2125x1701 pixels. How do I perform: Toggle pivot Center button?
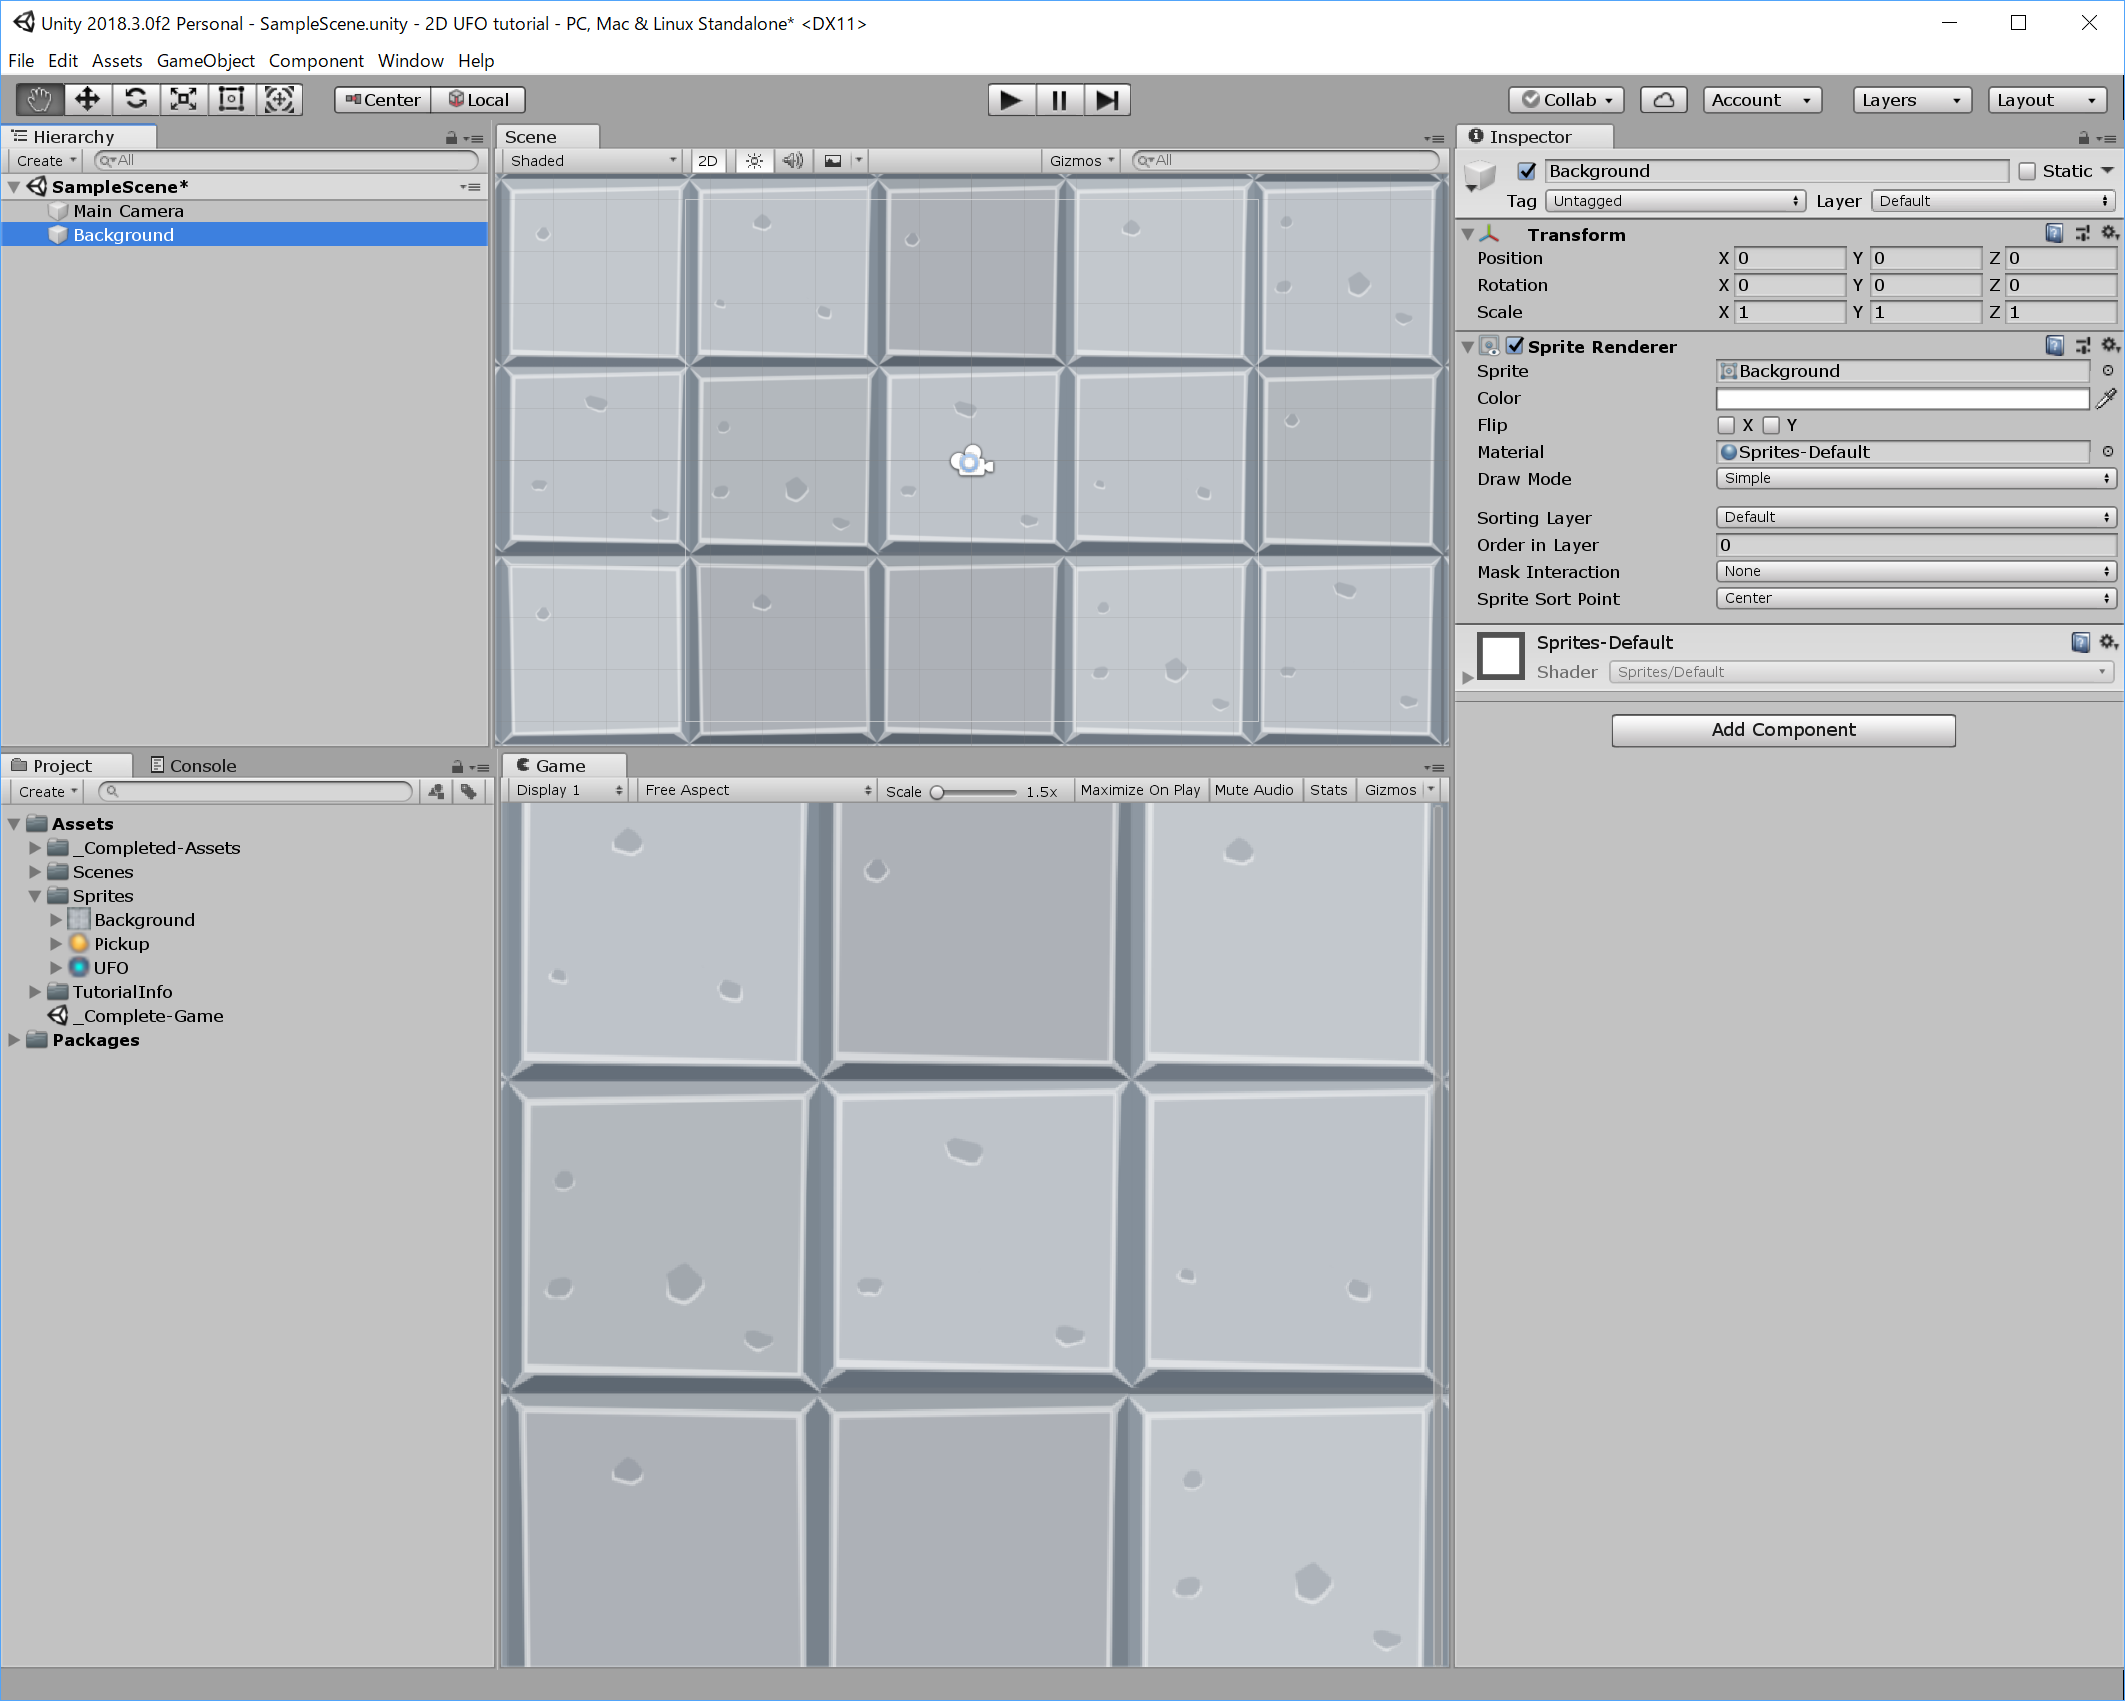pyautogui.click(x=383, y=100)
